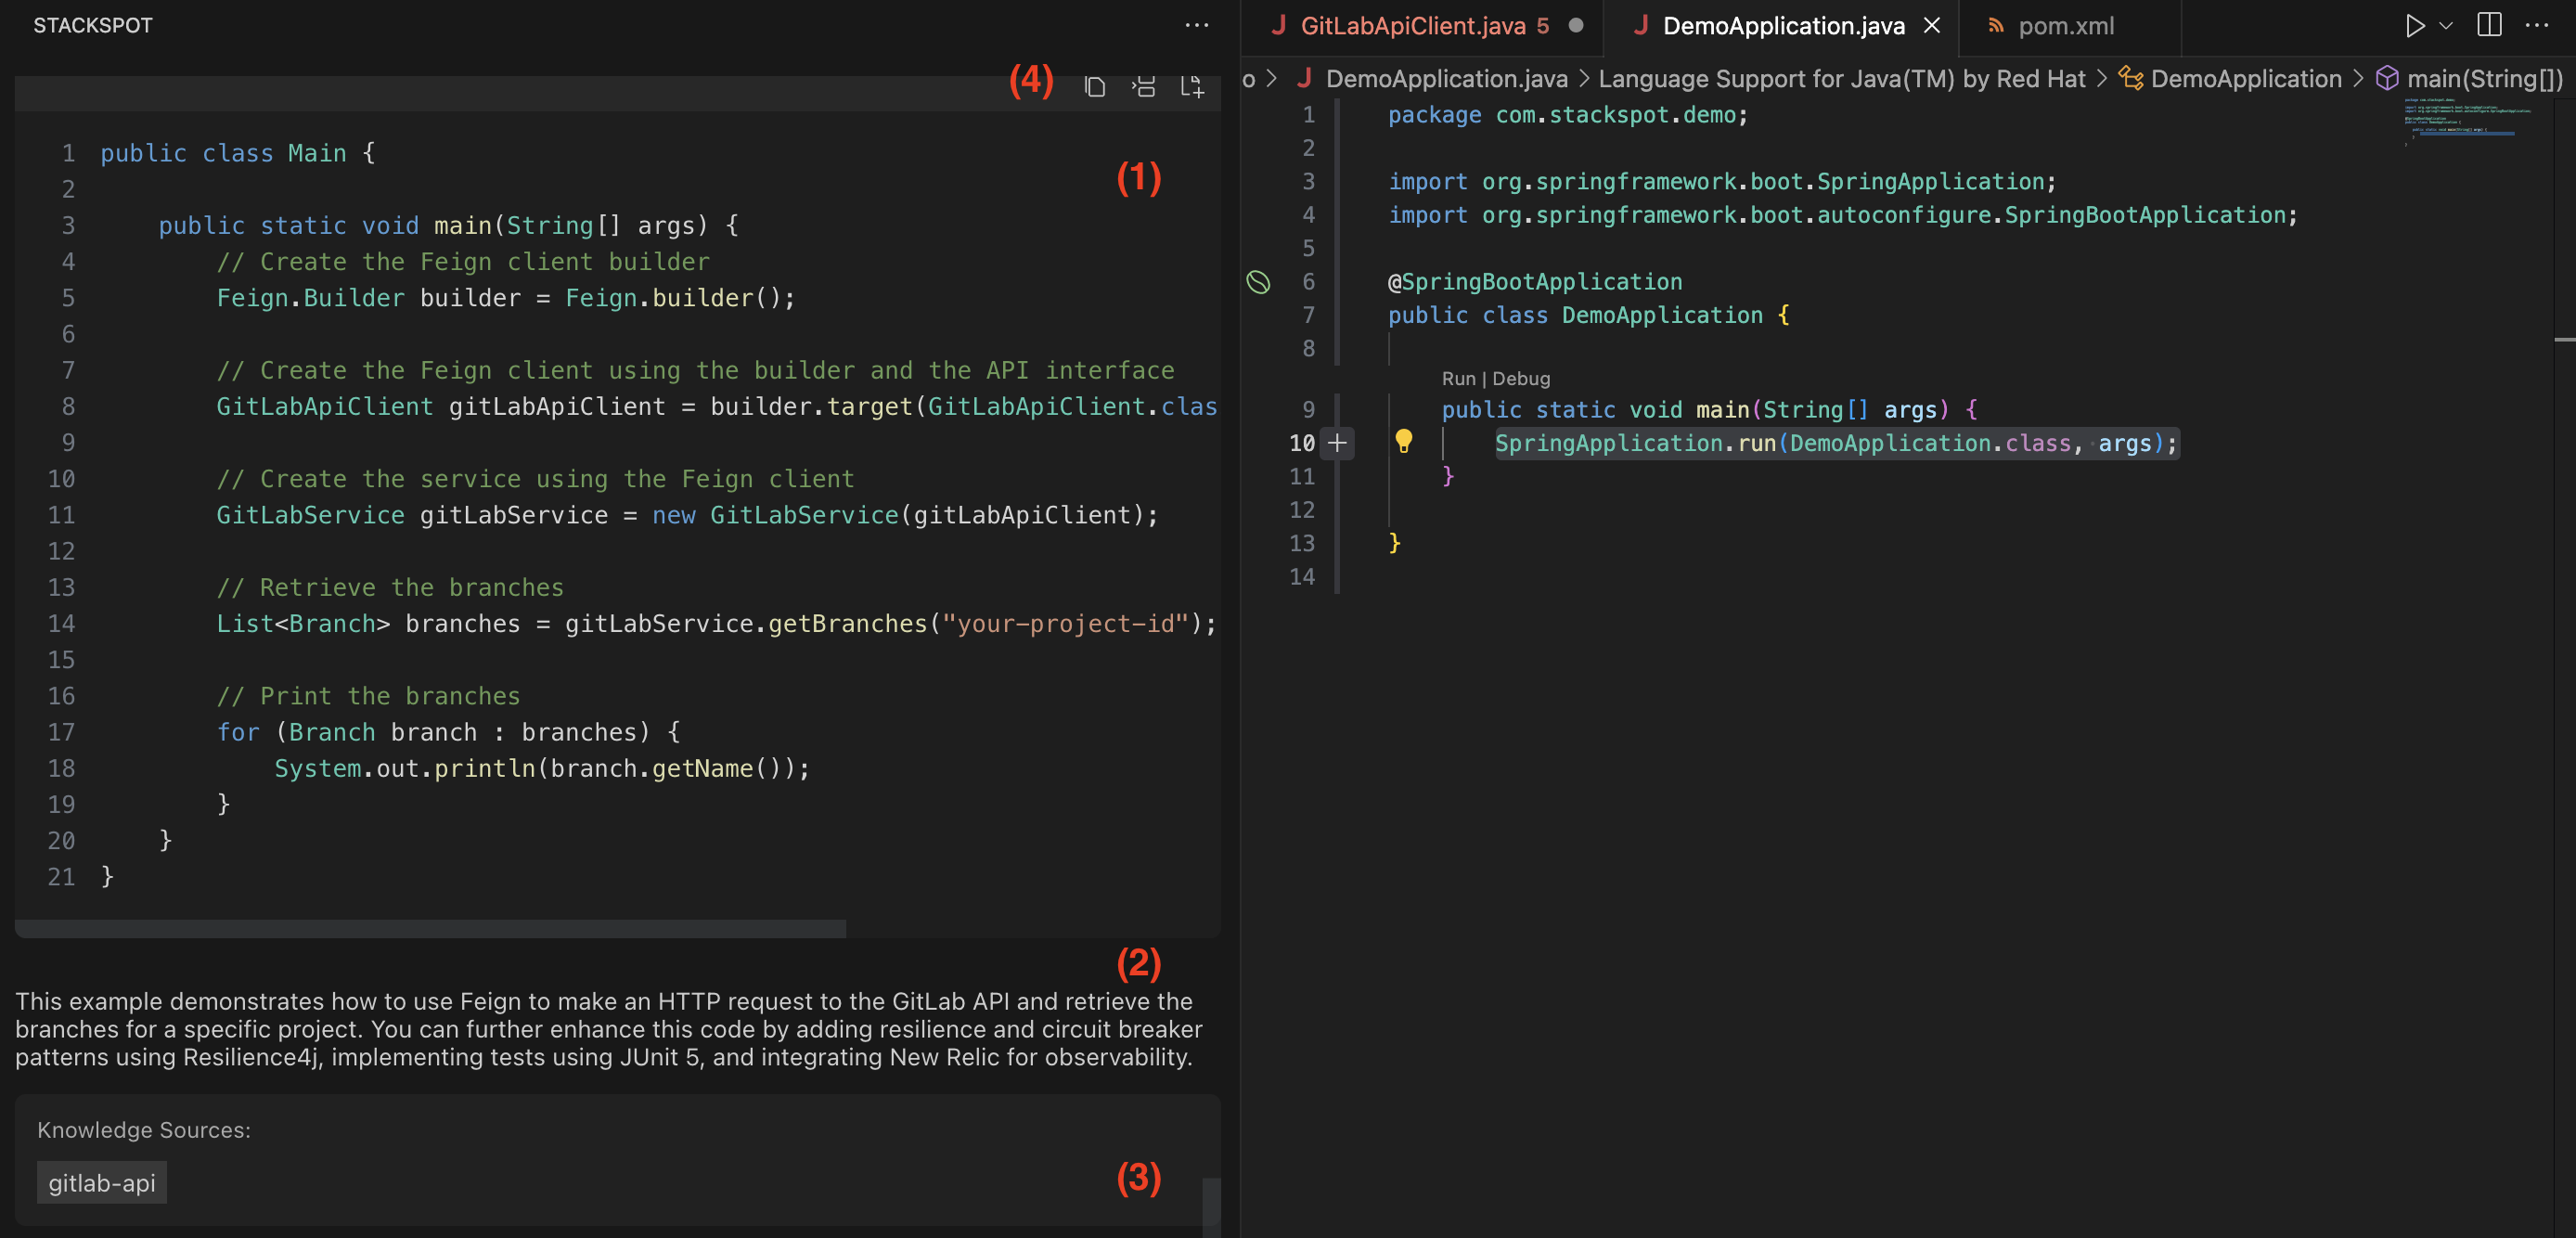This screenshot has width=2576, height=1238.
Task: Open StackSpot panel more actions menu
Action: coord(1196,25)
